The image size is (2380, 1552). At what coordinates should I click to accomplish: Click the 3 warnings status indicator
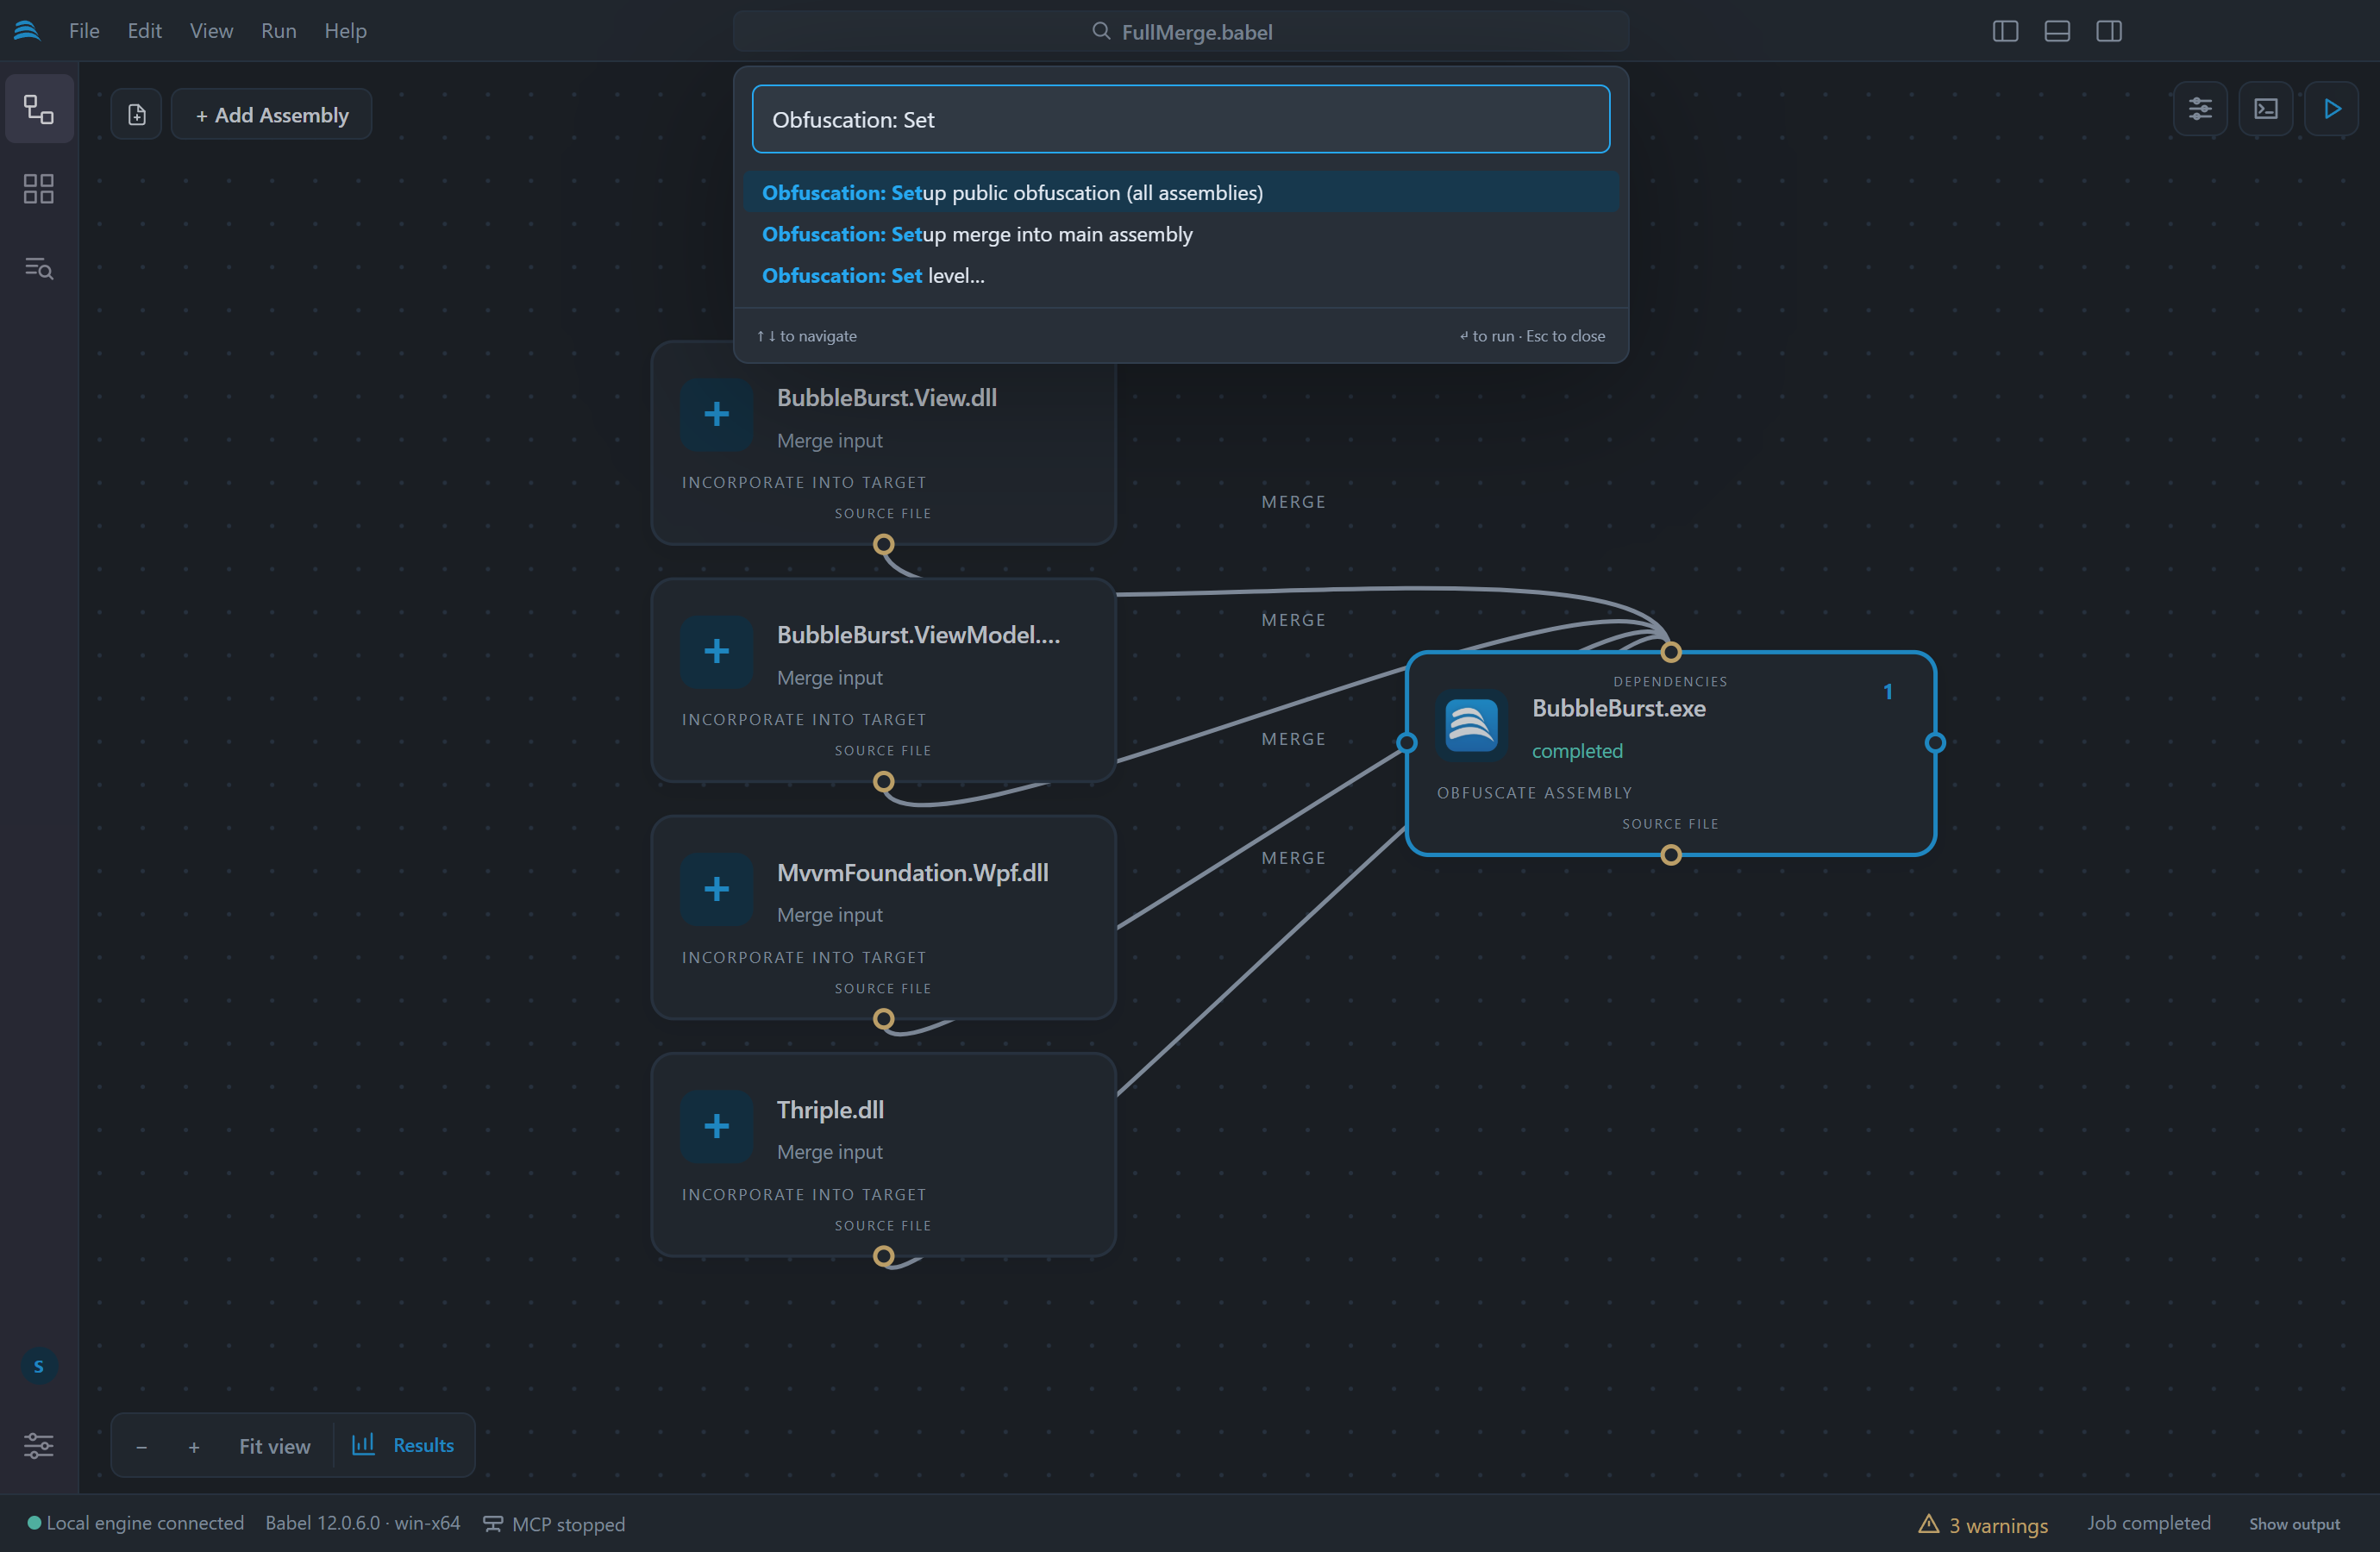coord(1983,1524)
